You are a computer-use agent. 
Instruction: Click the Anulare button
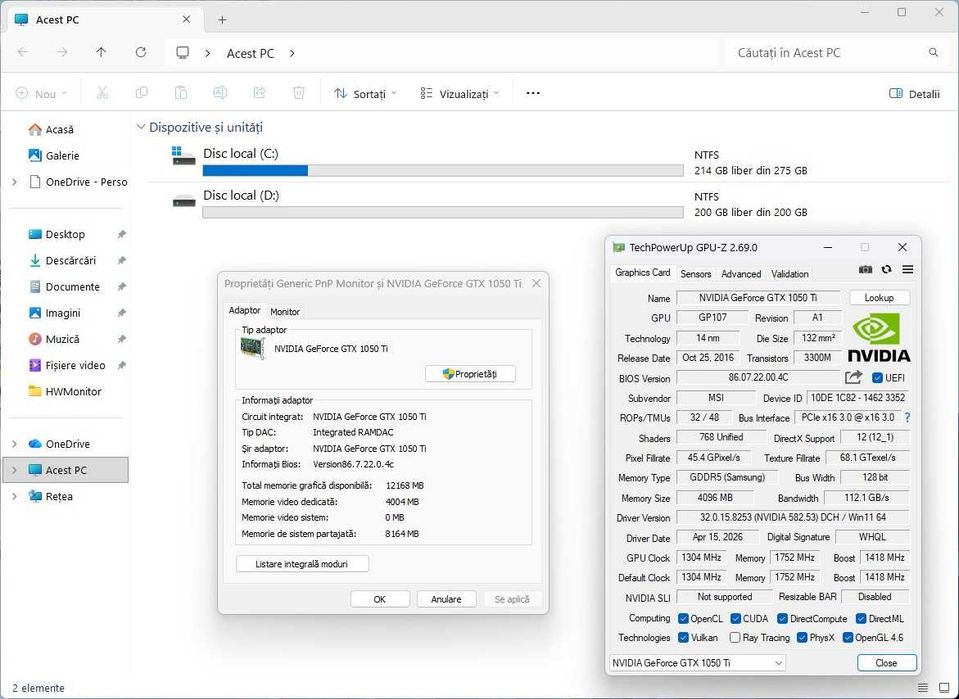446,599
